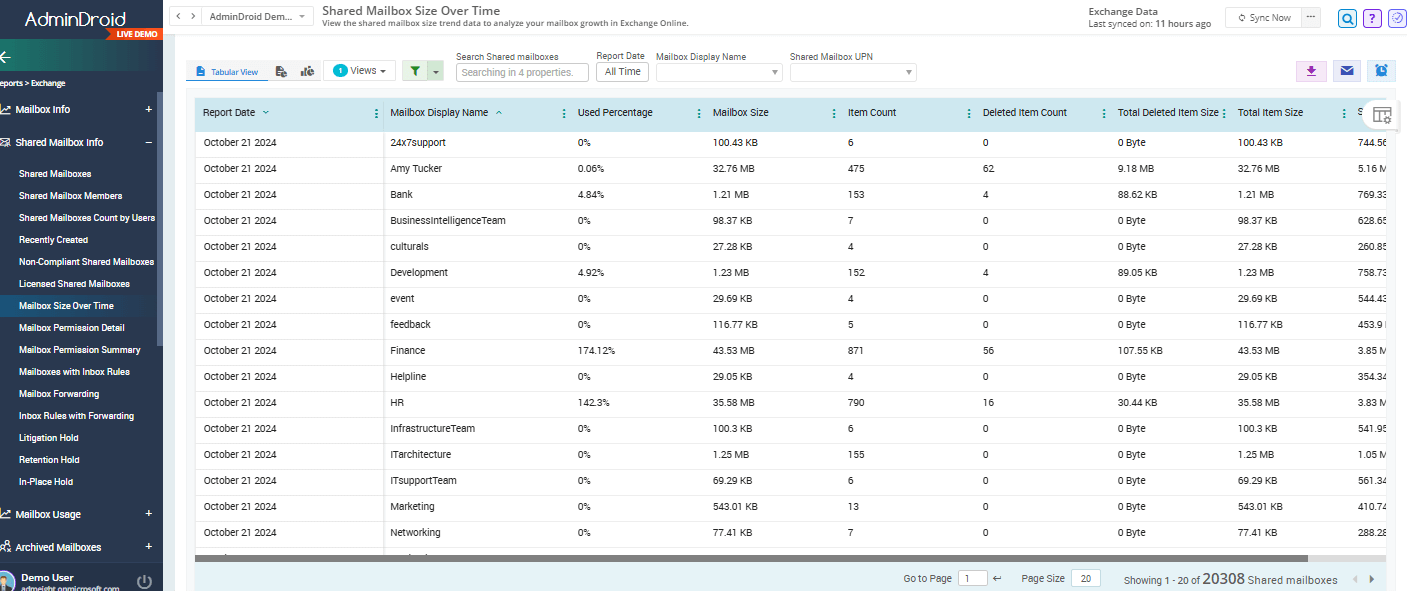Open the schedule report alarm clock icon

[1381, 71]
